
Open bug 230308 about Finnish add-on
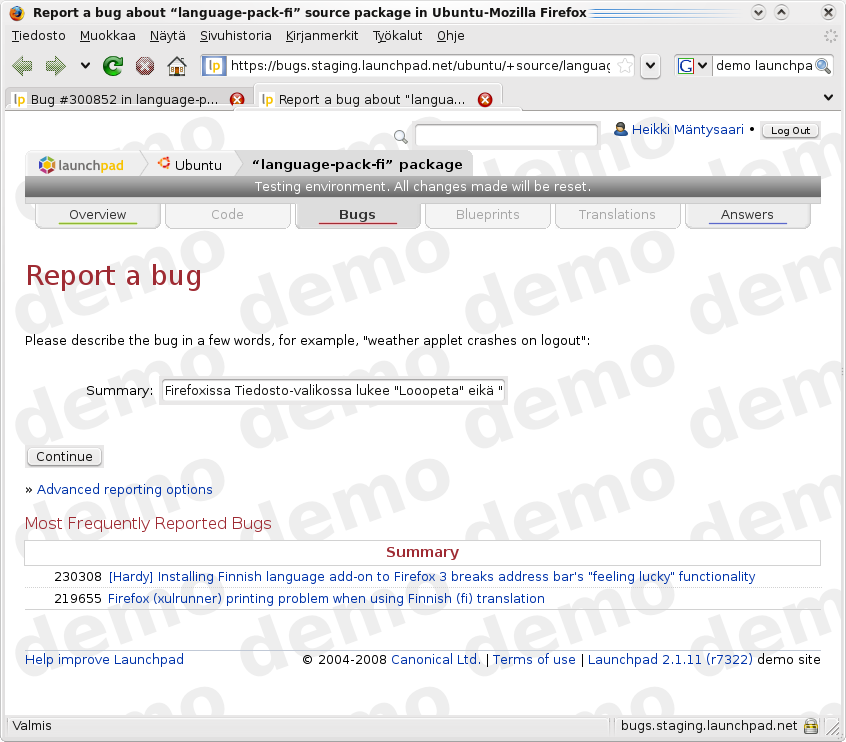coord(431,577)
